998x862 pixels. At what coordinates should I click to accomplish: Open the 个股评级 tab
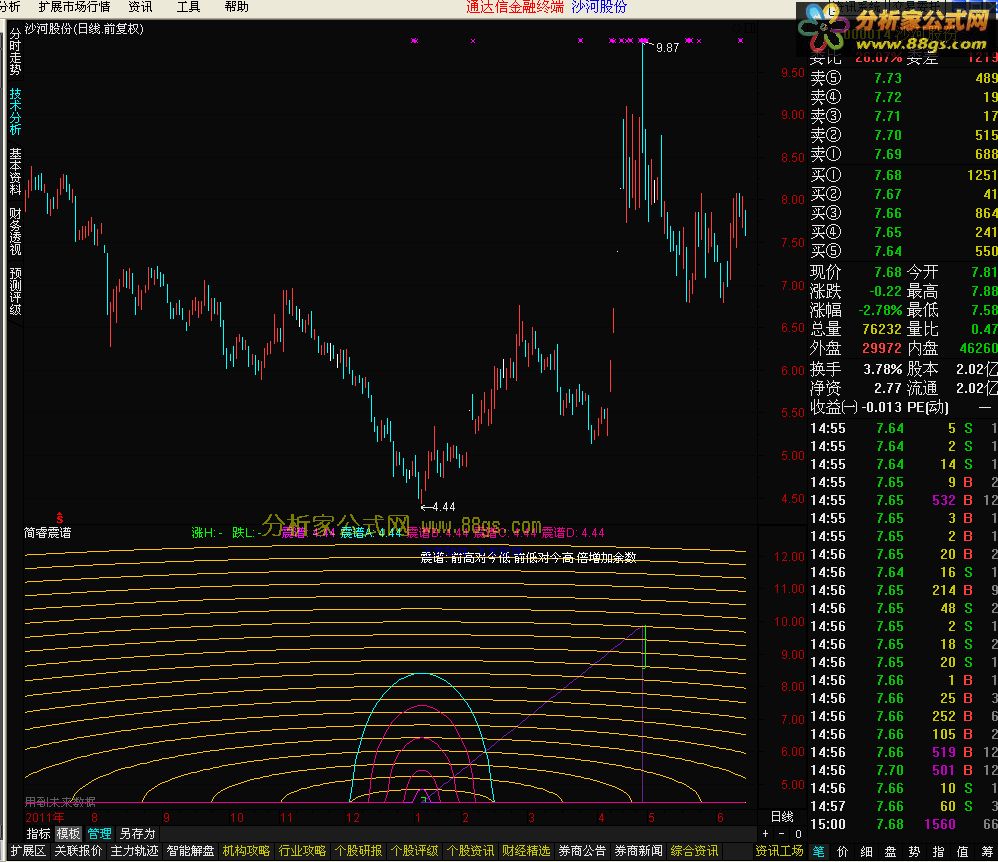coord(414,851)
